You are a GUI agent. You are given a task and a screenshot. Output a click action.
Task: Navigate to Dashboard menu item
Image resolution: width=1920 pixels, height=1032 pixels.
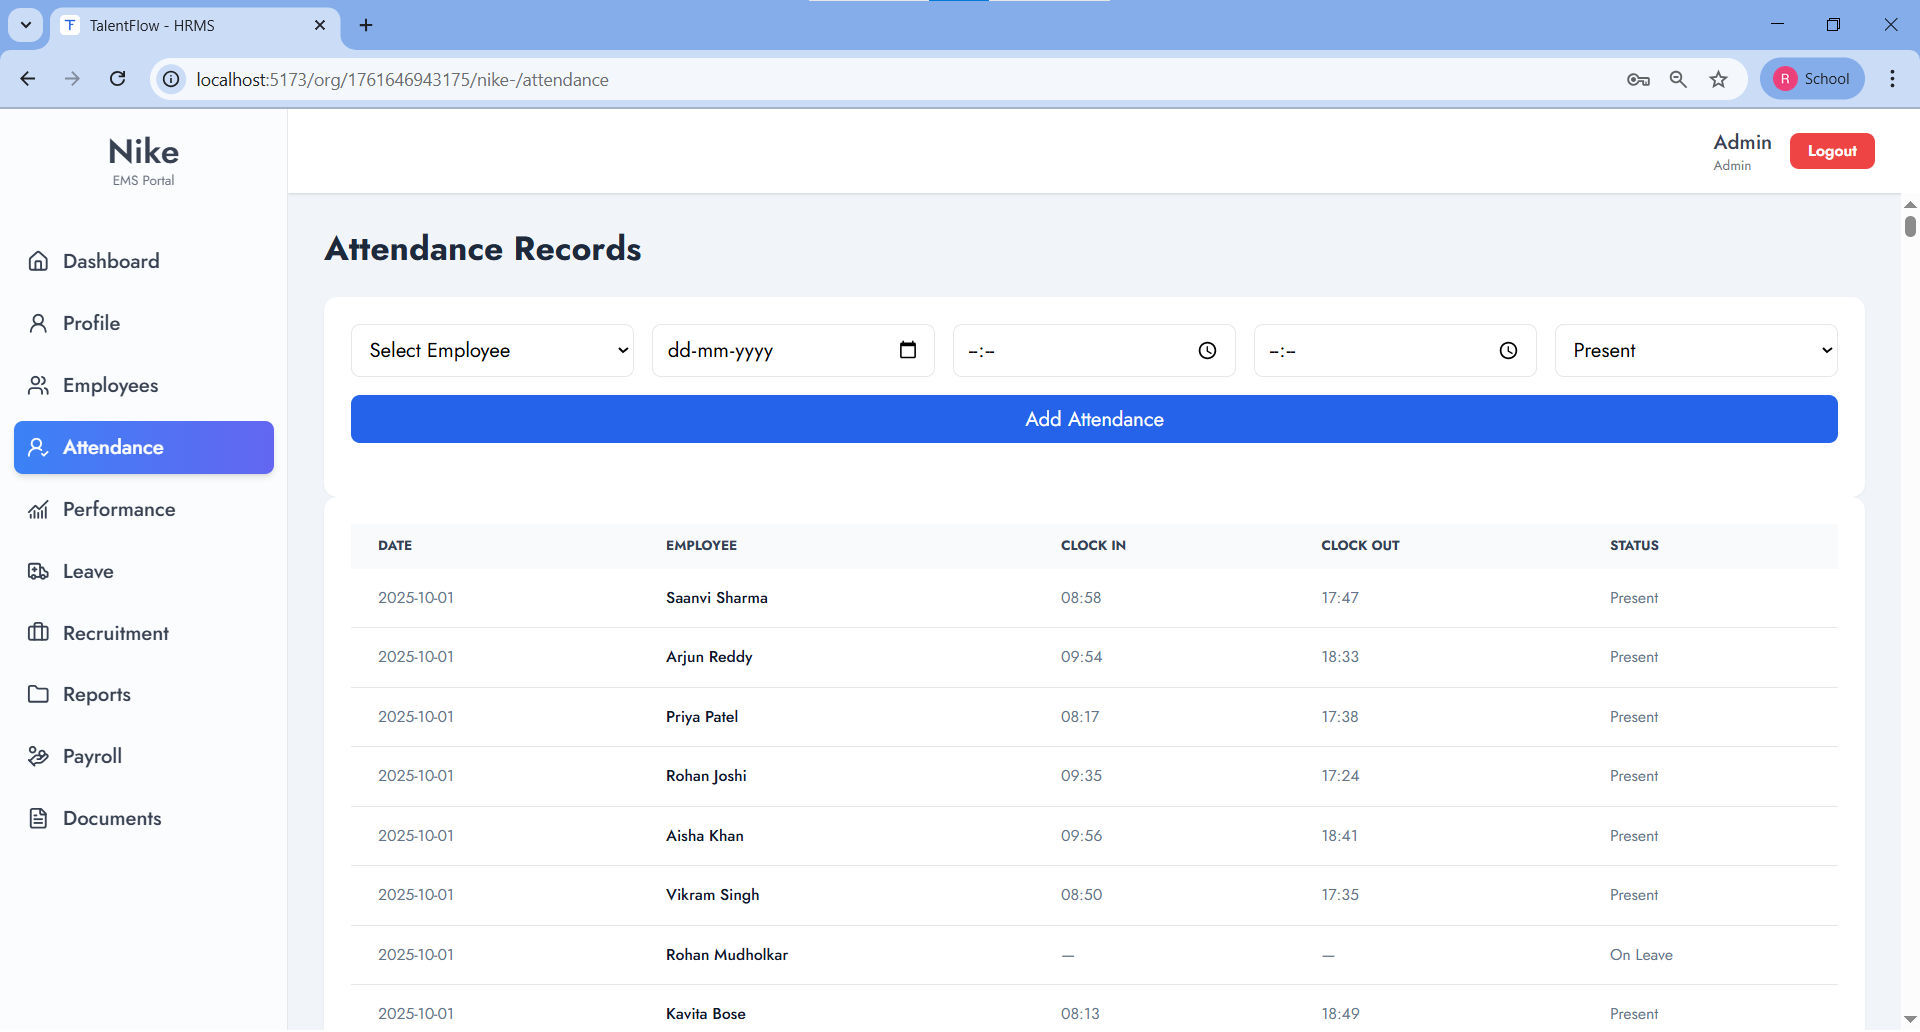(x=144, y=261)
